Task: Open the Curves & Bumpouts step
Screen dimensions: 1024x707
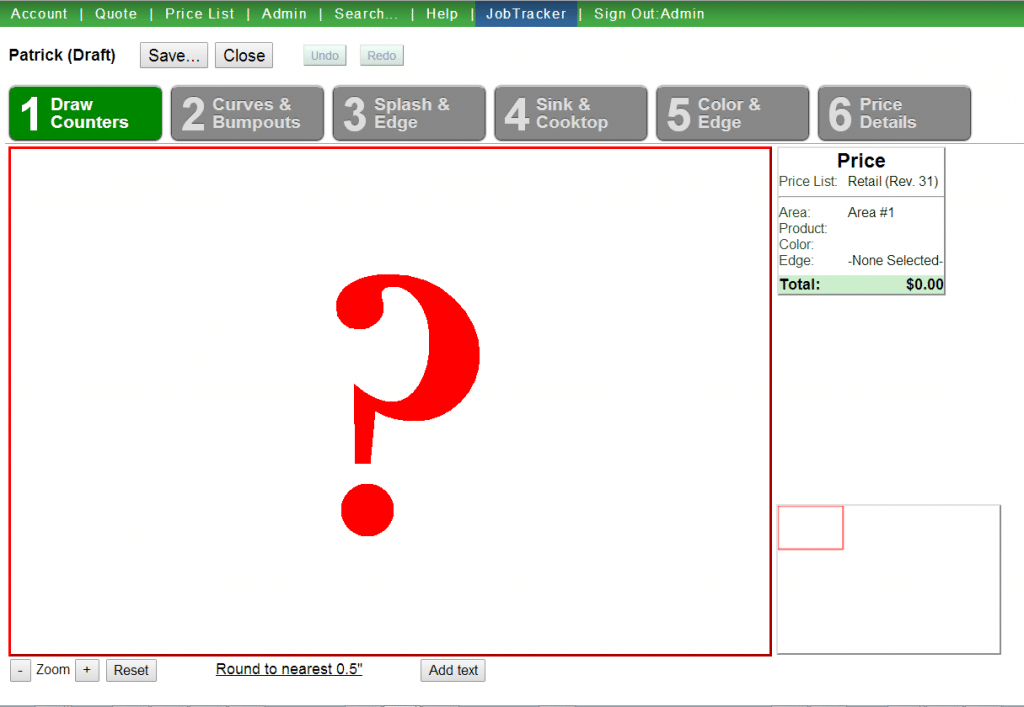Action: point(247,113)
